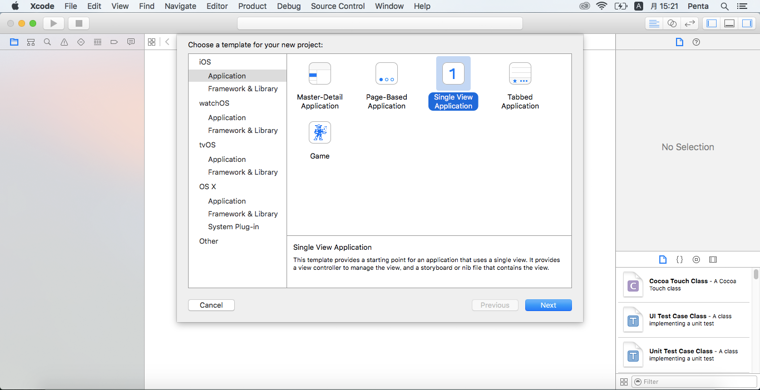760x390 pixels.
Task: Switch to the Version editor button
Action: (x=689, y=23)
